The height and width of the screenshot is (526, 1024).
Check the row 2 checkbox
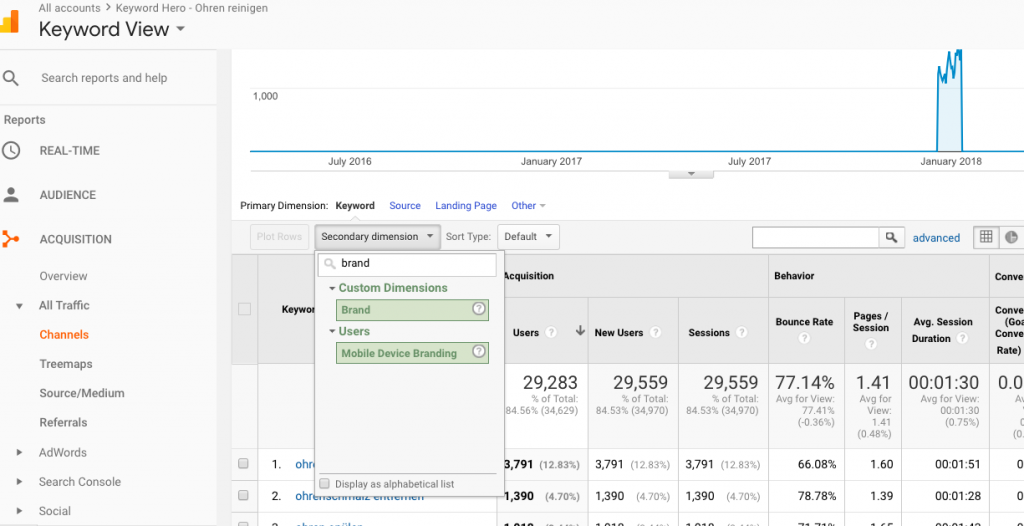243,495
